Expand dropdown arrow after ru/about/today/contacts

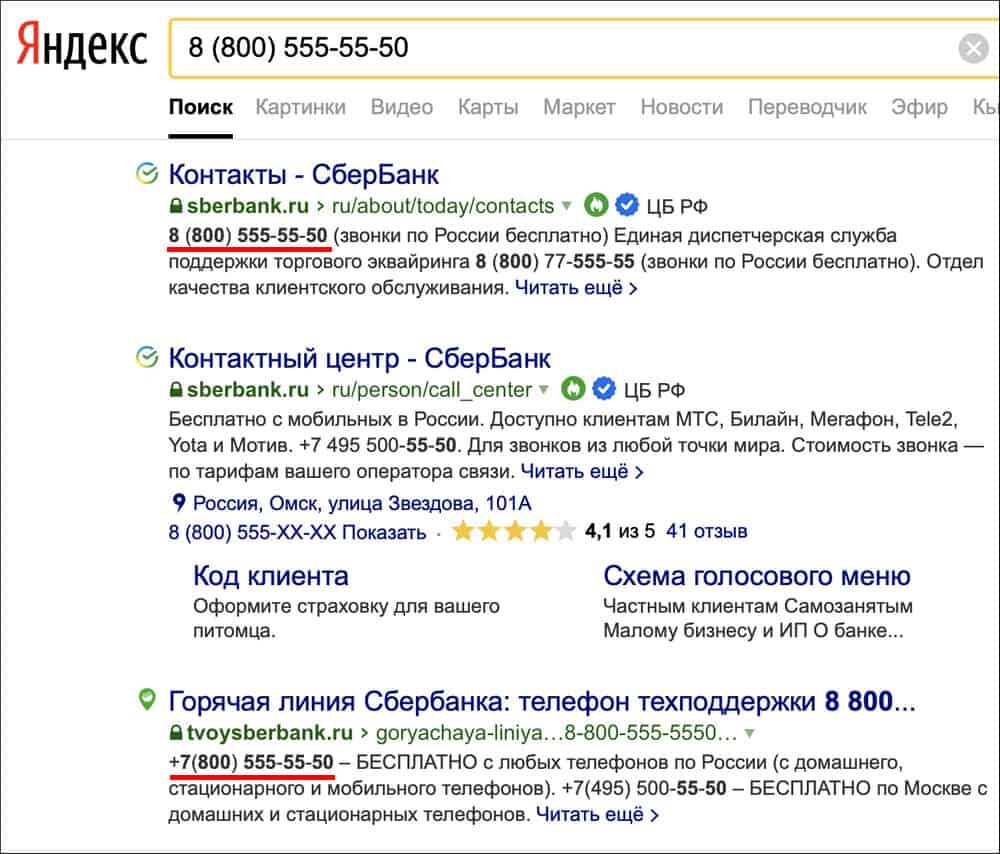tap(566, 206)
